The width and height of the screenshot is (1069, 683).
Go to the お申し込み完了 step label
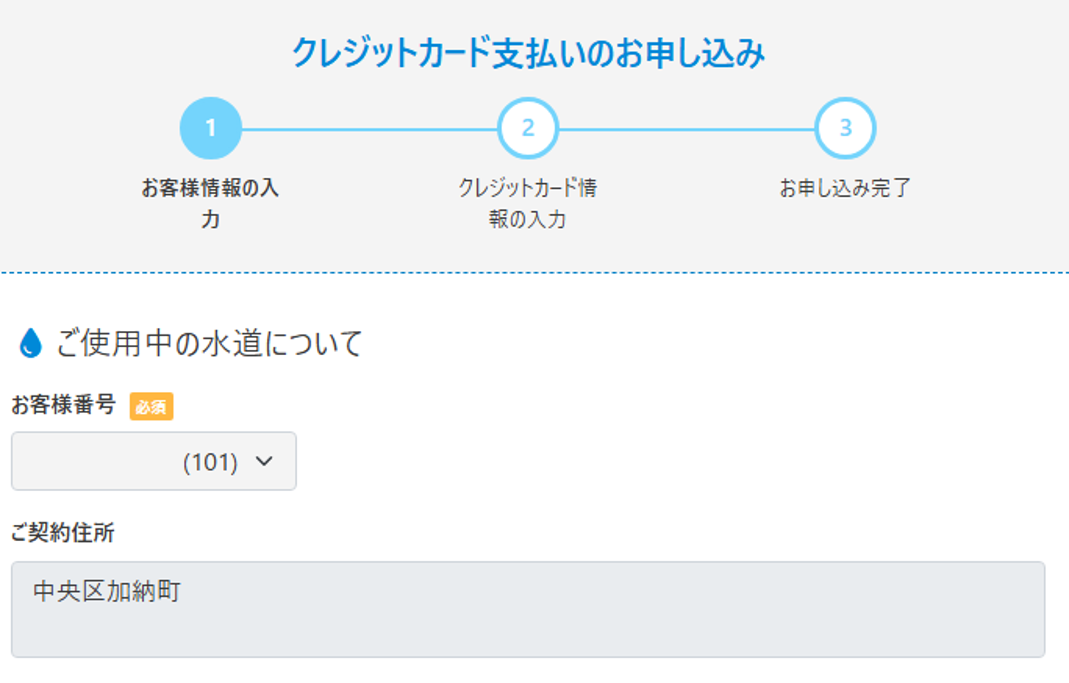coord(845,188)
